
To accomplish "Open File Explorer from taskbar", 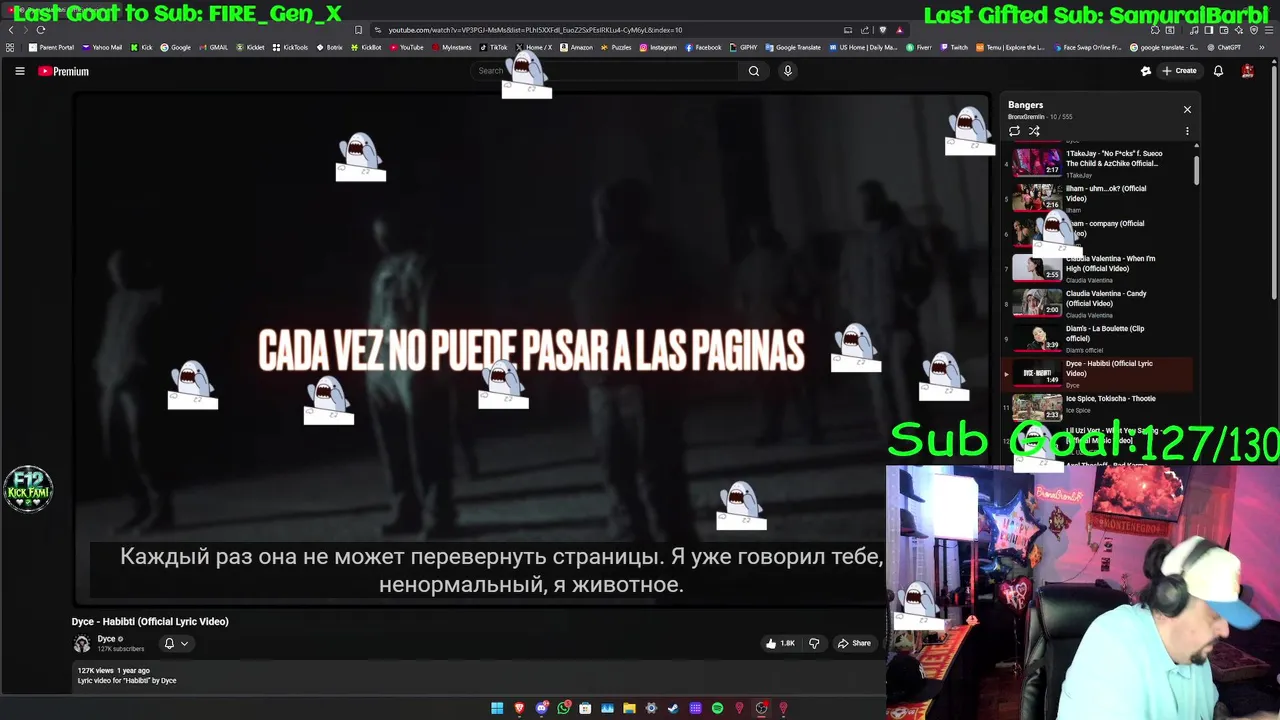I will [629, 708].
